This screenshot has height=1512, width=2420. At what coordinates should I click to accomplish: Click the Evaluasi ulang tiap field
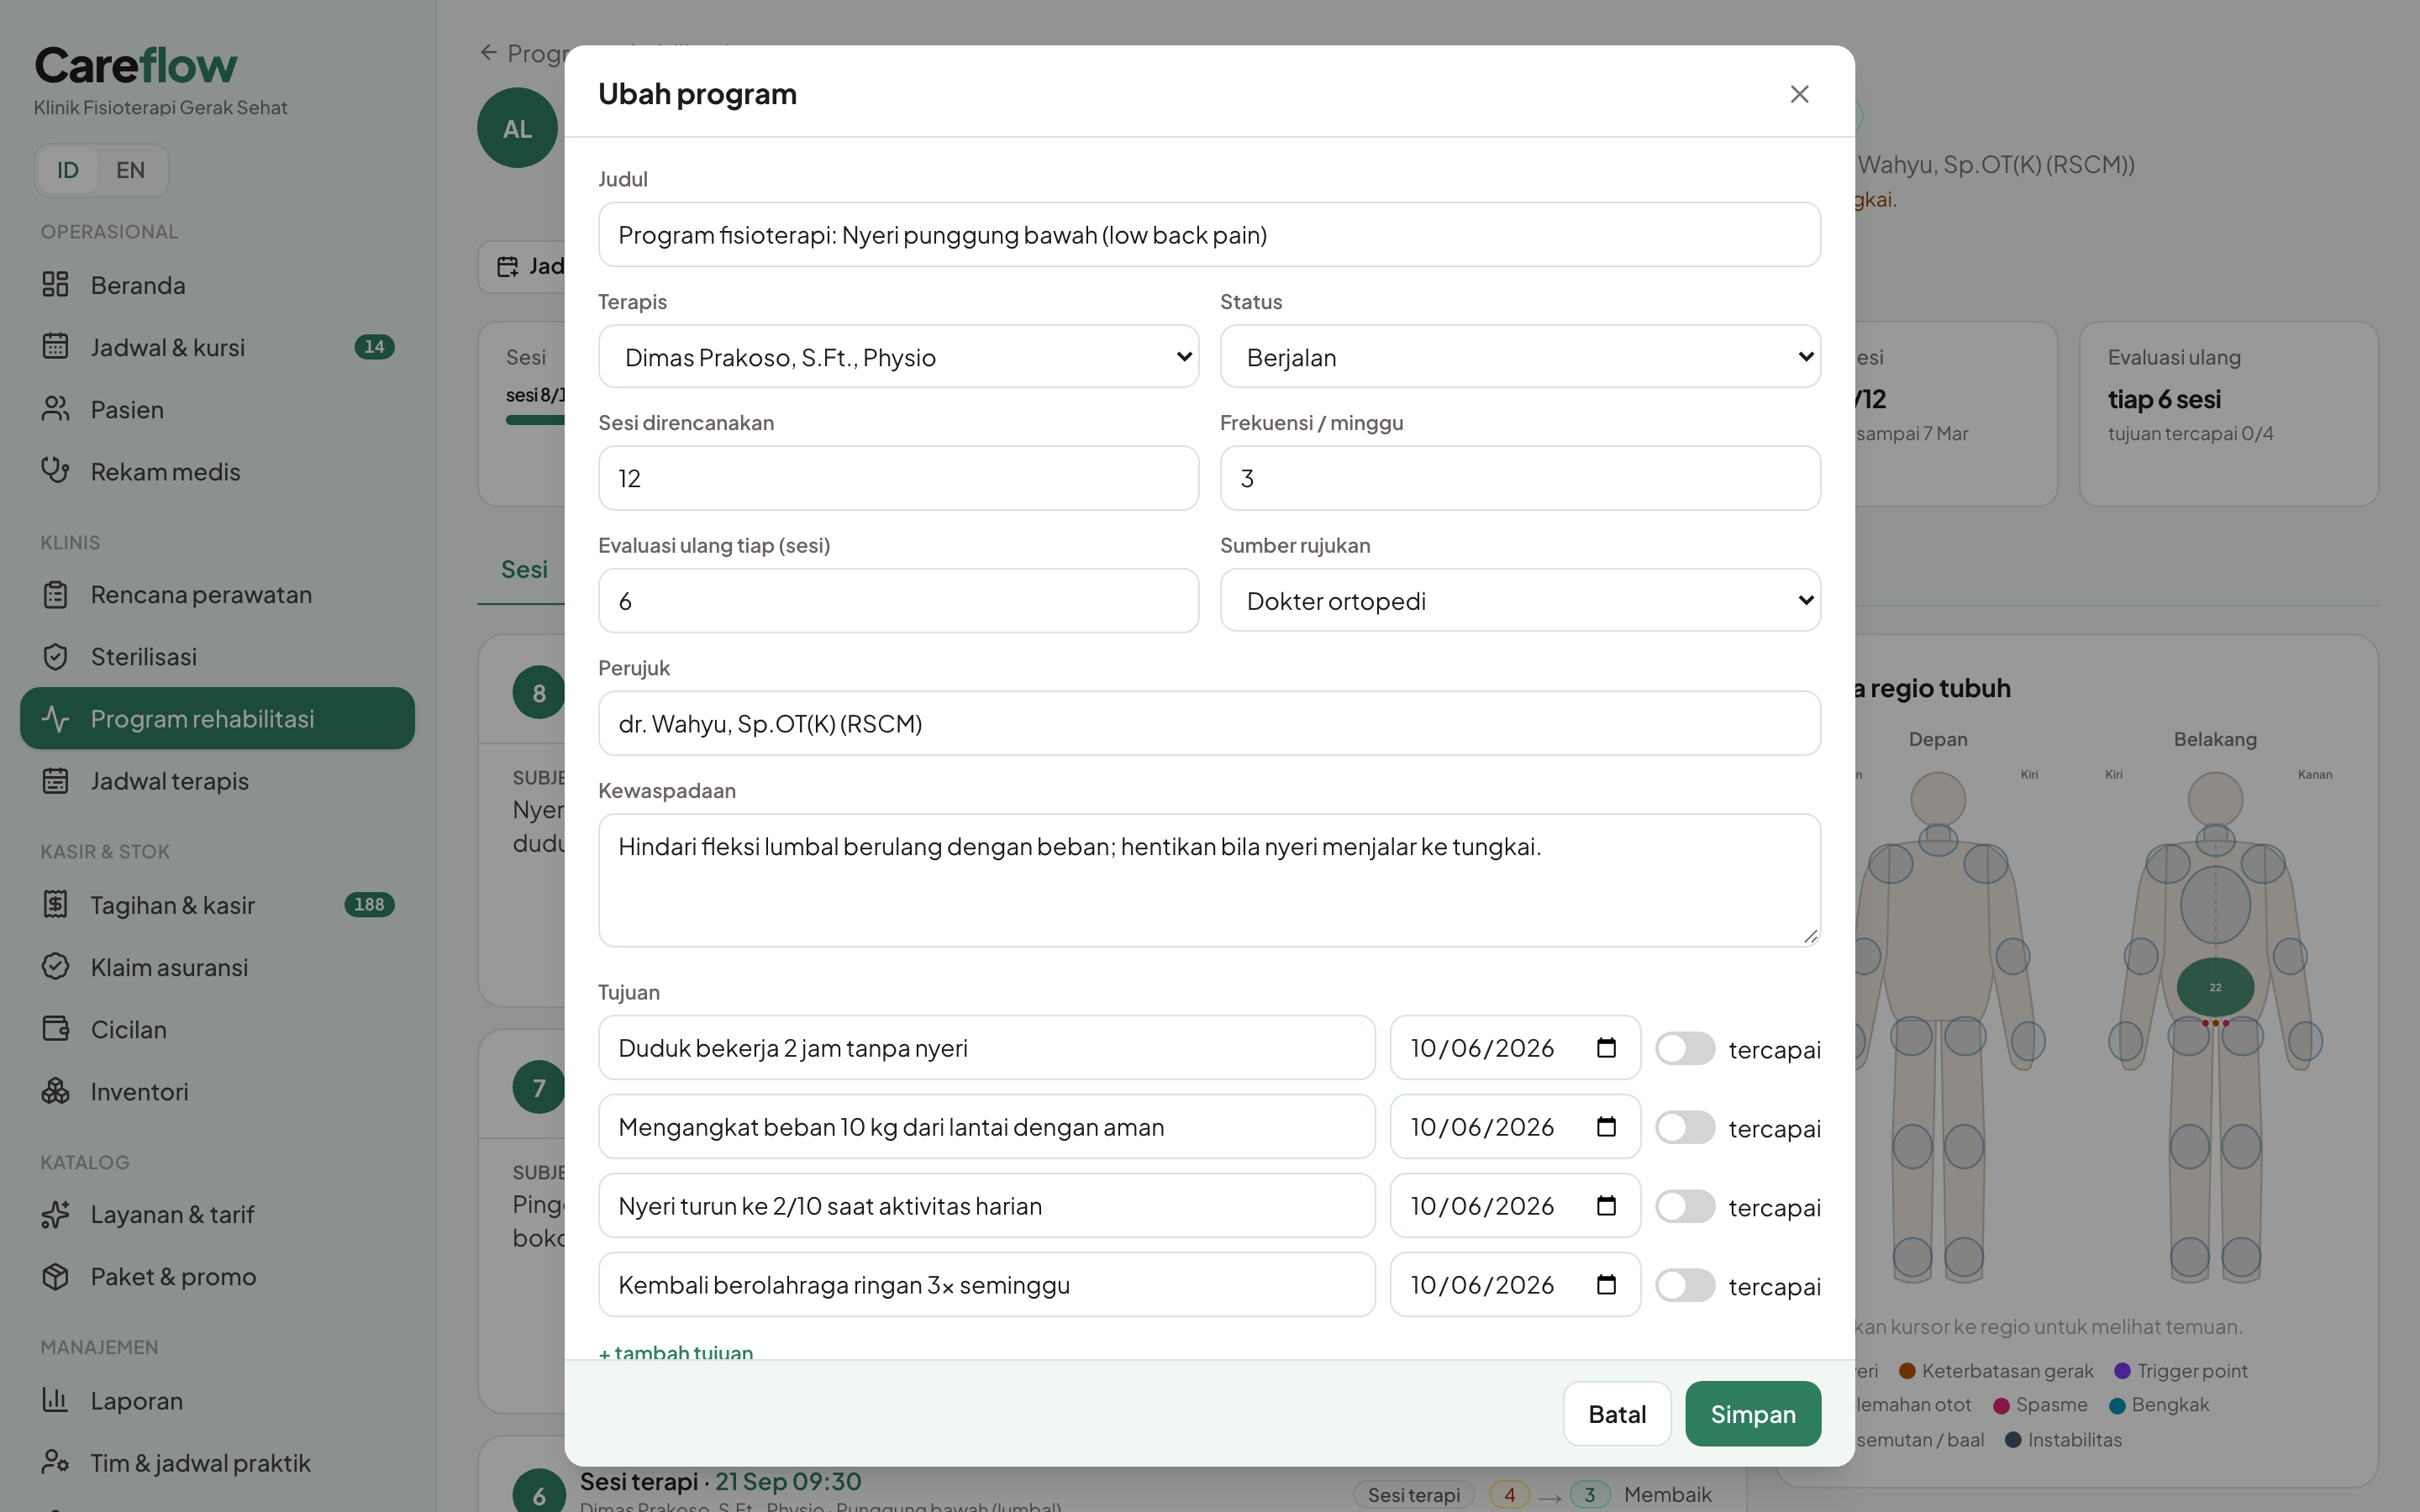pyautogui.click(x=898, y=601)
